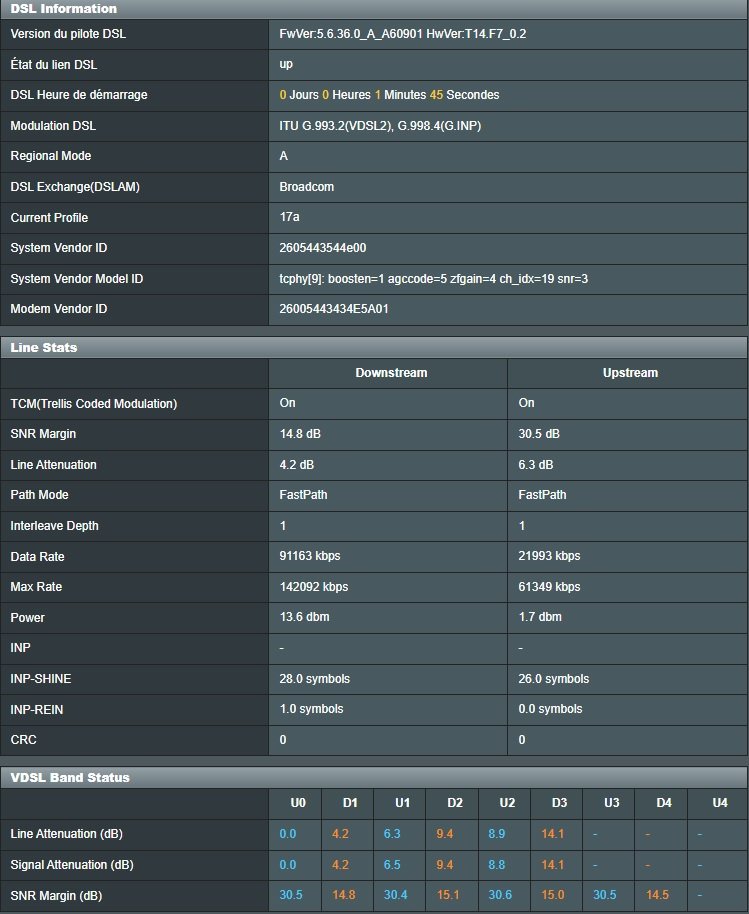This screenshot has height=914, width=749.
Task: Click the D3 Line Attenuation value 14.1
Action: tap(555, 834)
